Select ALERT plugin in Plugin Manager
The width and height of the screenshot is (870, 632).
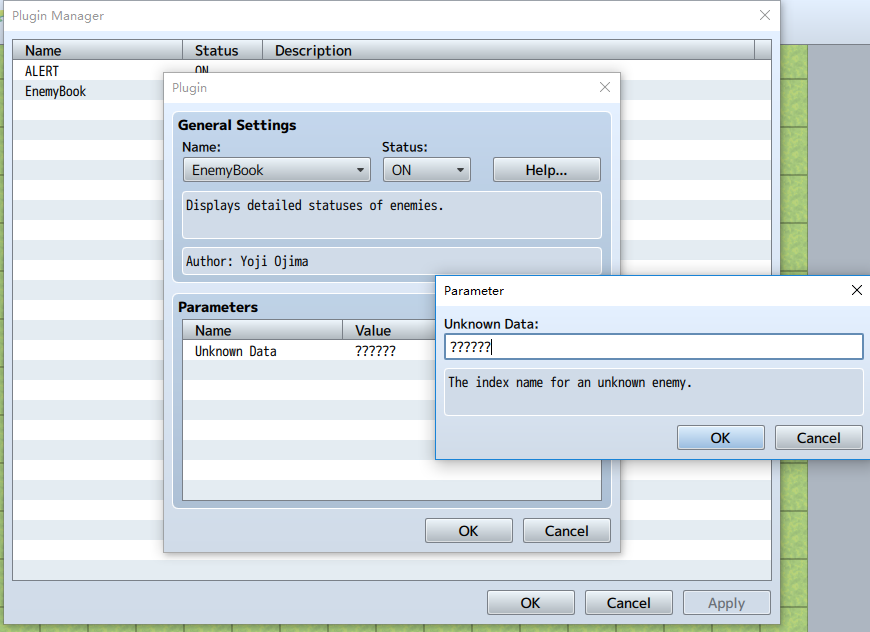coord(42,71)
